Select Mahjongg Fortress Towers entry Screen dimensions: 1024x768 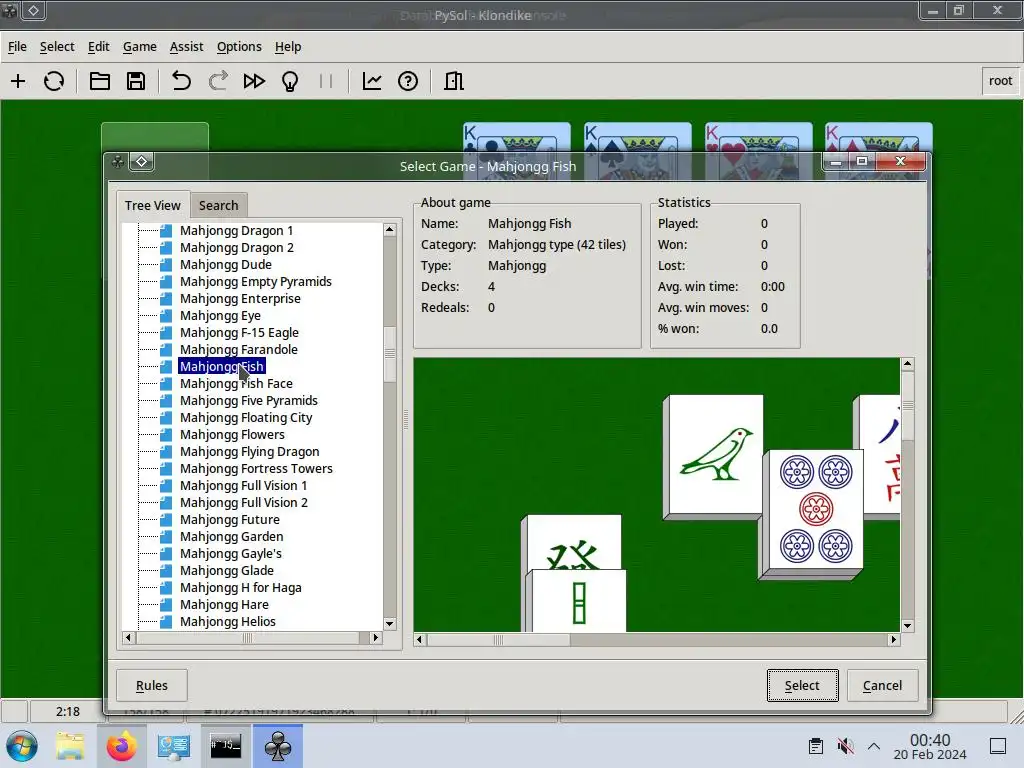(256, 468)
